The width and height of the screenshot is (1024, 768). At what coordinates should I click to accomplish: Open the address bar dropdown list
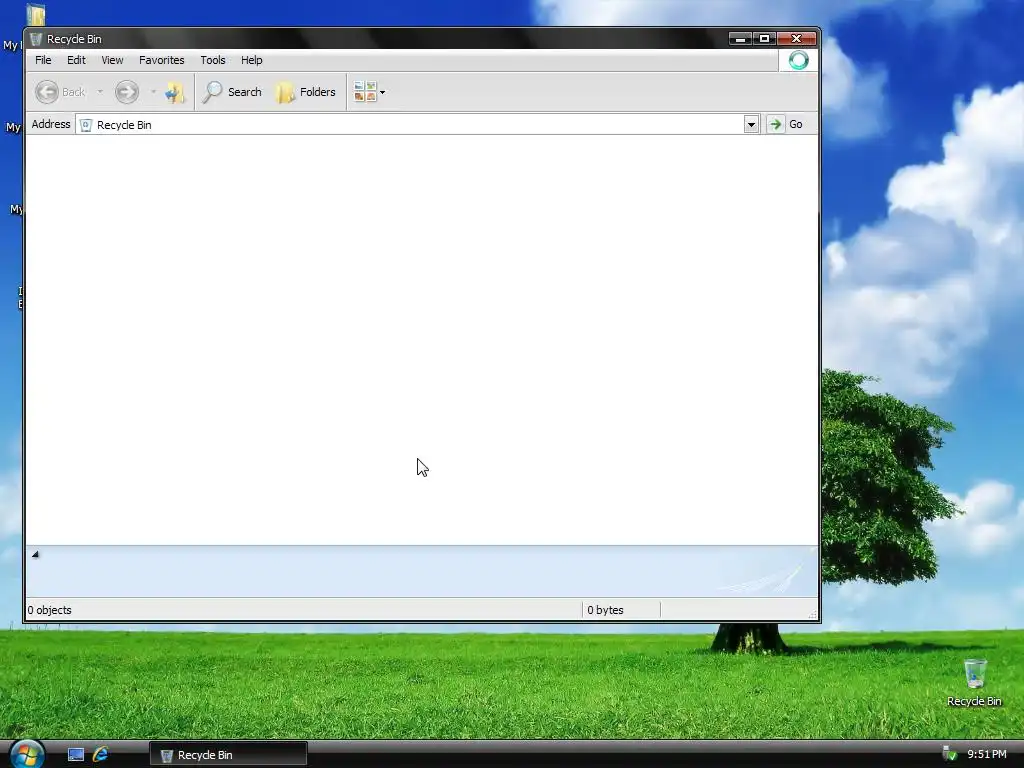pyautogui.click(x=751, y=124)
